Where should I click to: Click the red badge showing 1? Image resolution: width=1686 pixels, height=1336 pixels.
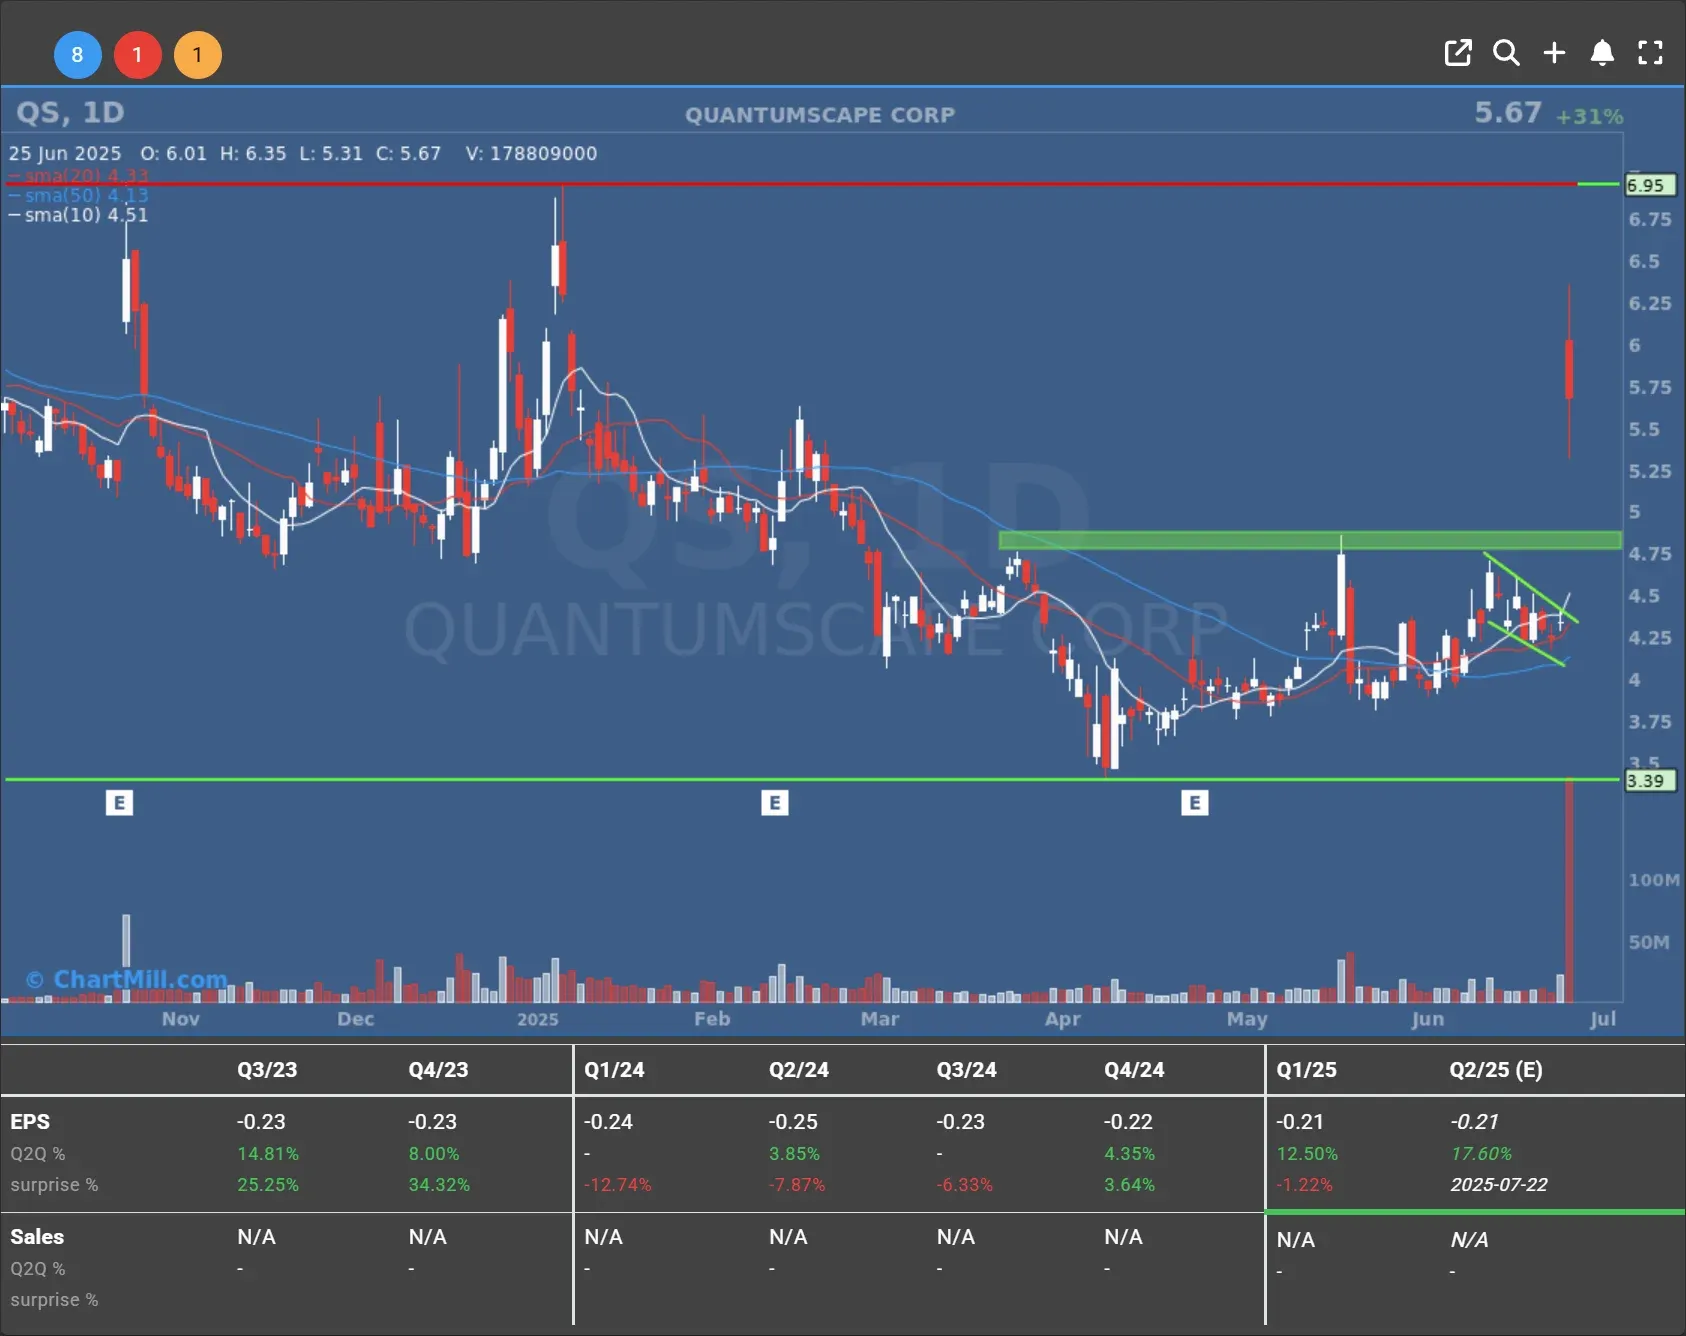click(137, 55)
